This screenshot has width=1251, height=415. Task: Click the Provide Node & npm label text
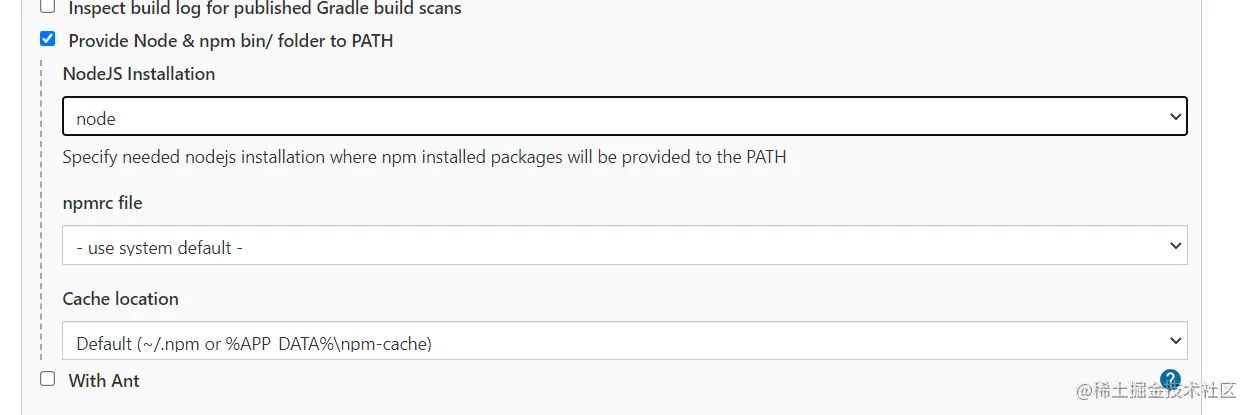click(x=230, y=41)
